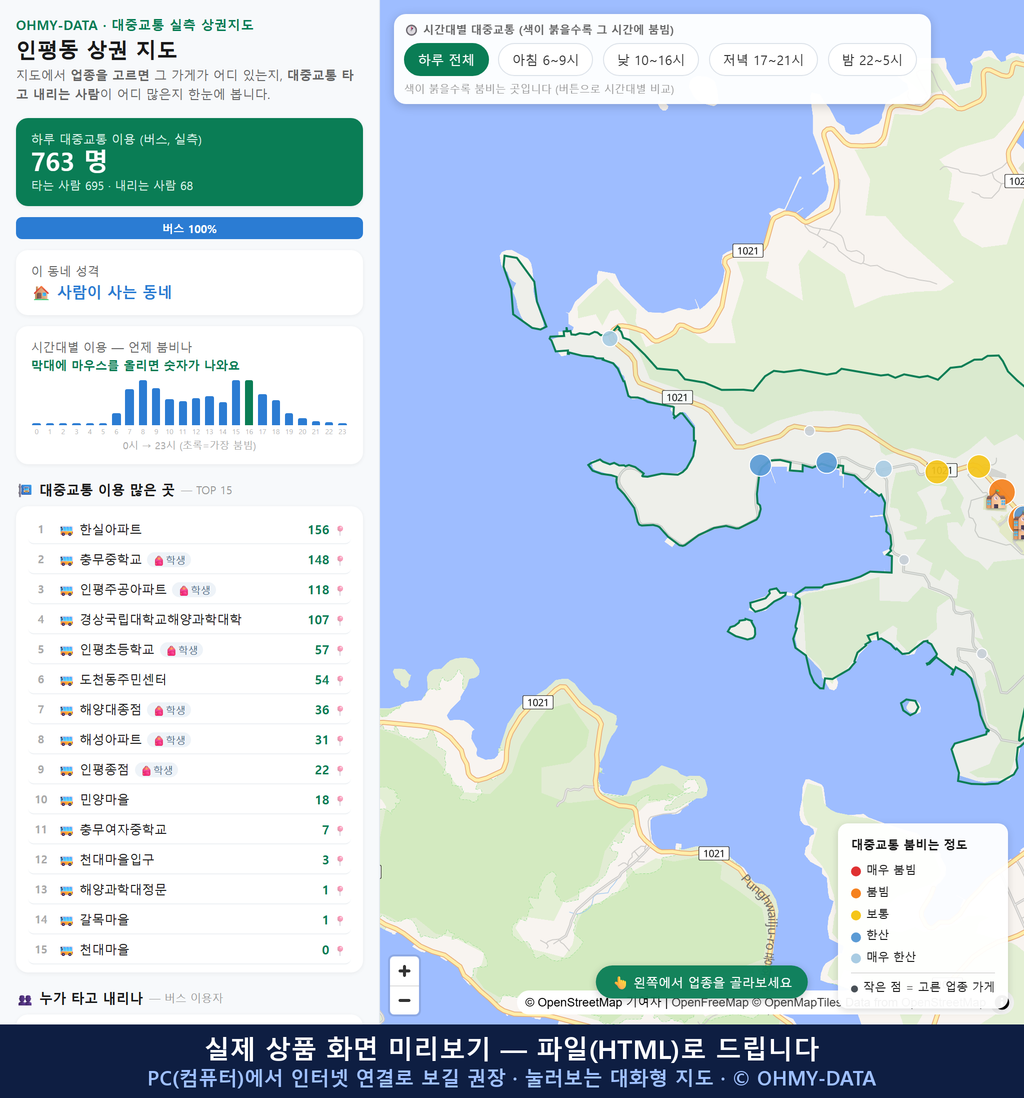Click pin icon next to 충무중학교

click(x=340, y=560)
